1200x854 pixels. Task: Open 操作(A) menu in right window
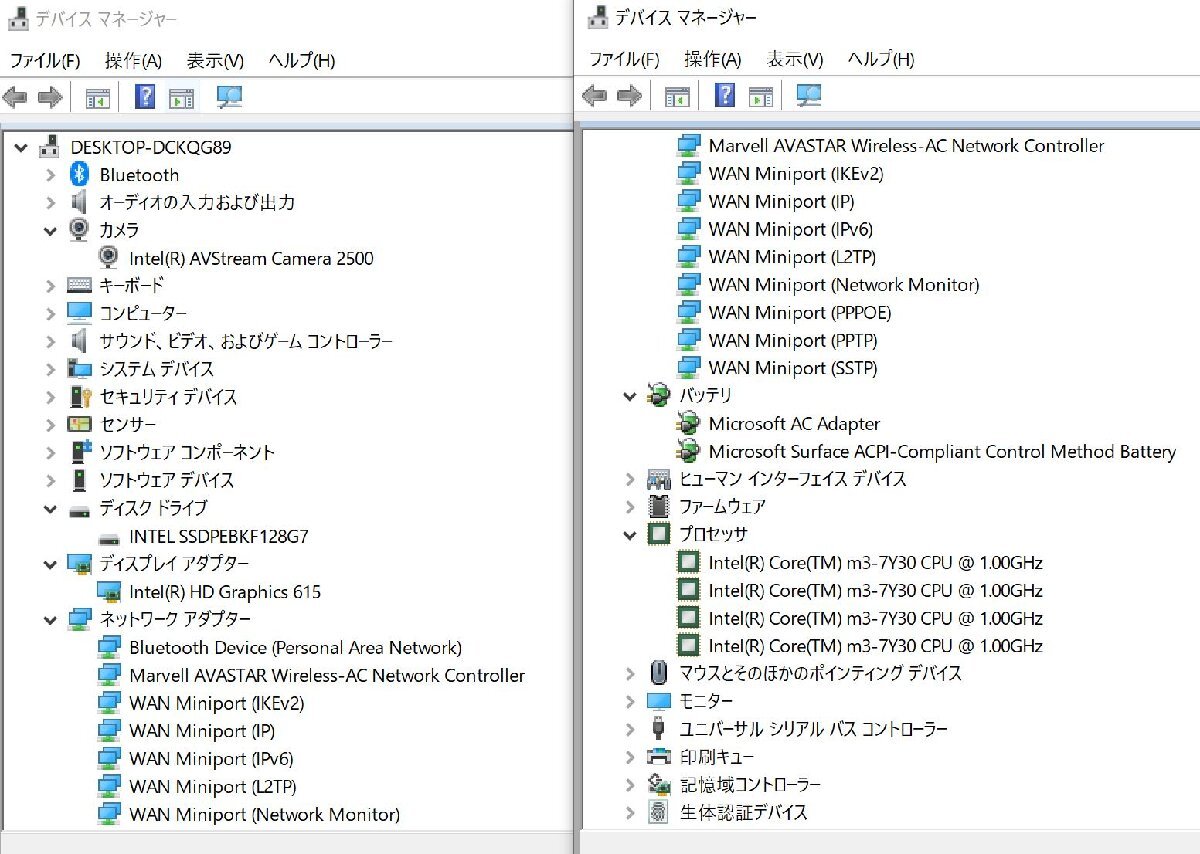712,60
